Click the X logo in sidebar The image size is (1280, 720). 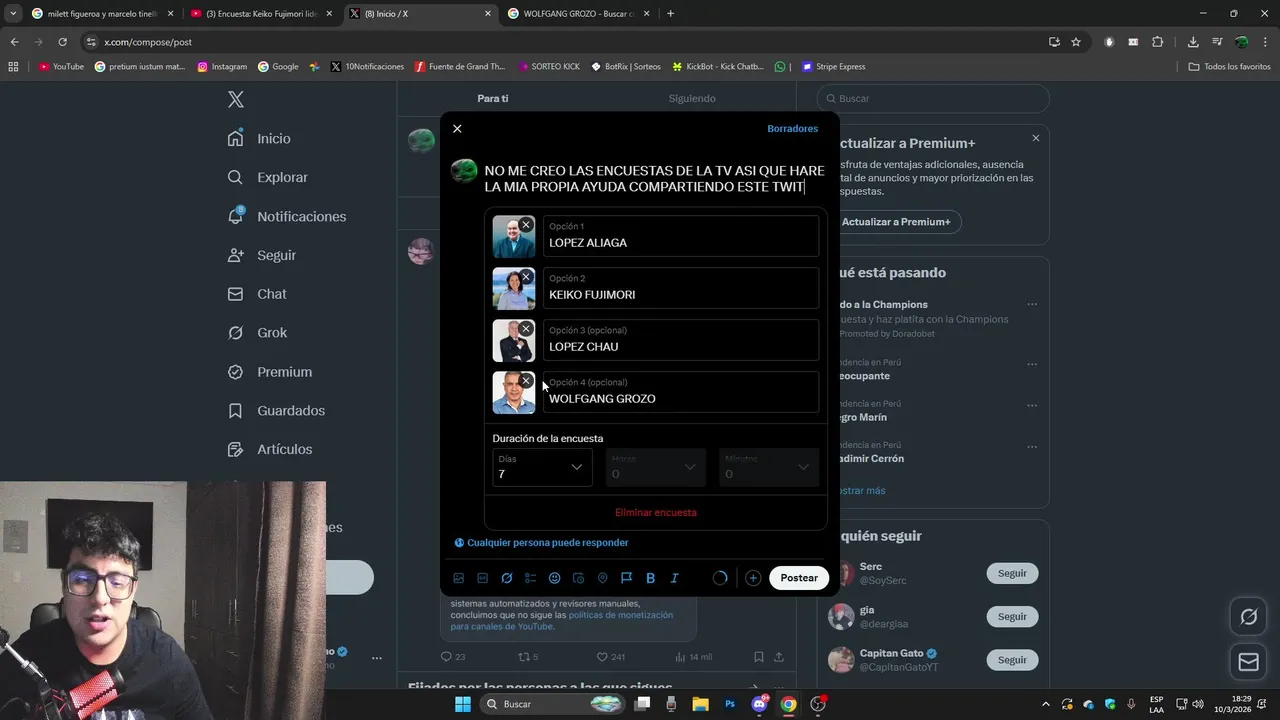(x=236, y=99)
